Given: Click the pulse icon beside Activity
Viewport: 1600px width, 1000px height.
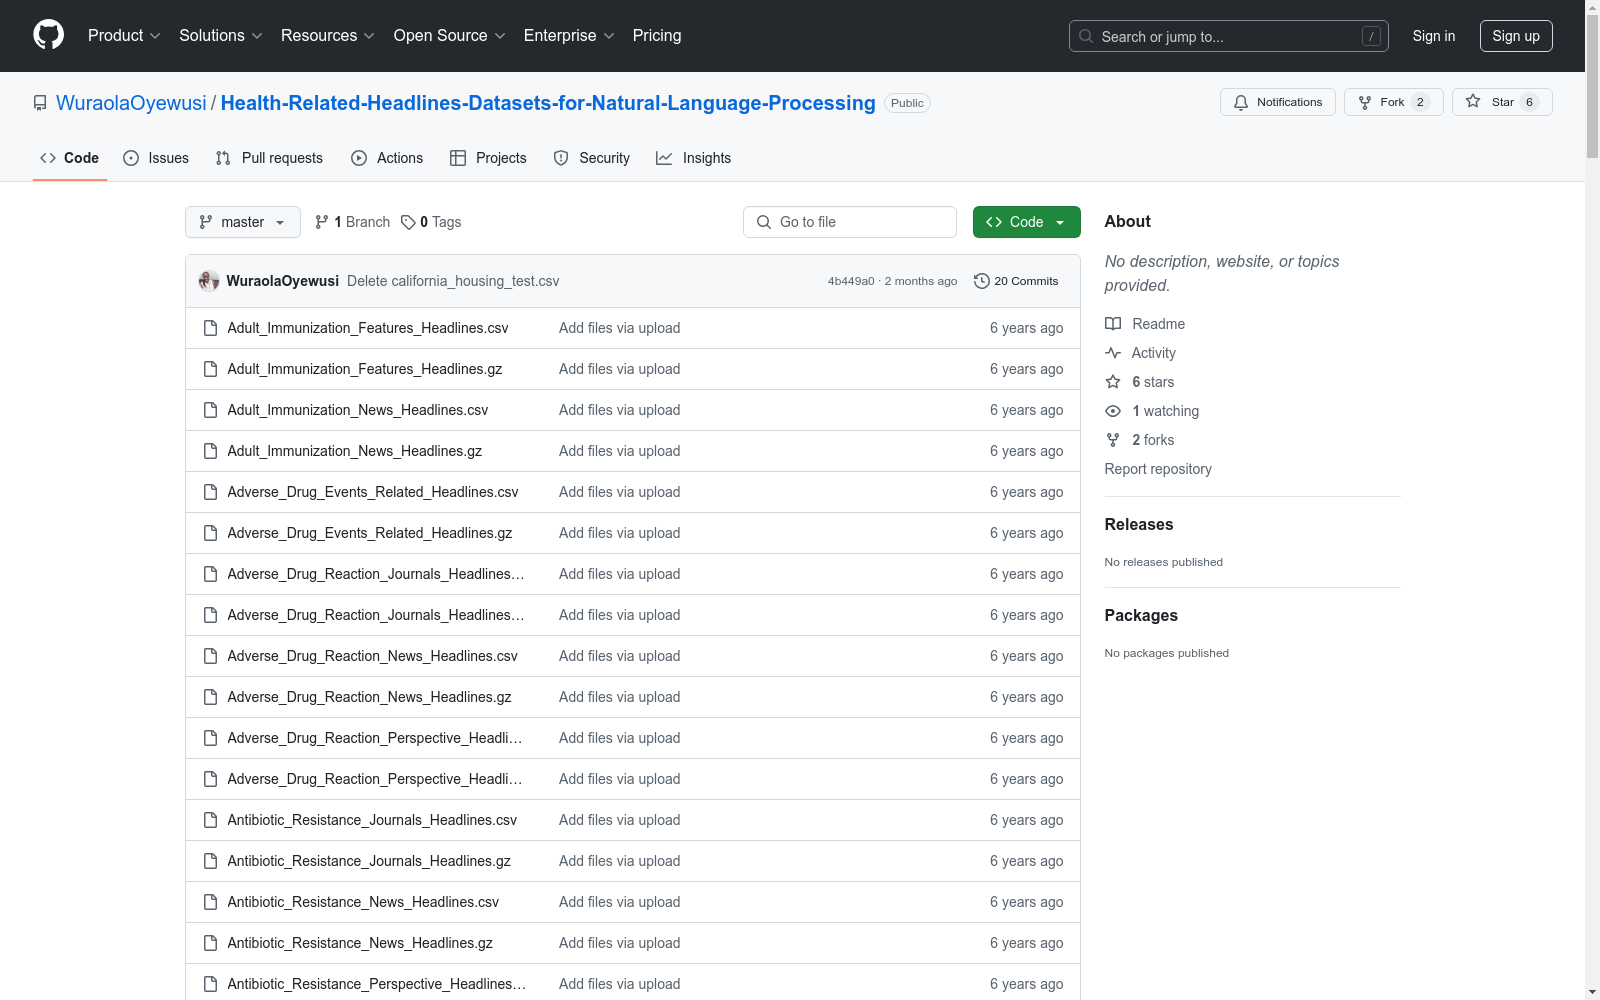Looking at the screenshot, I should 1113,353.
